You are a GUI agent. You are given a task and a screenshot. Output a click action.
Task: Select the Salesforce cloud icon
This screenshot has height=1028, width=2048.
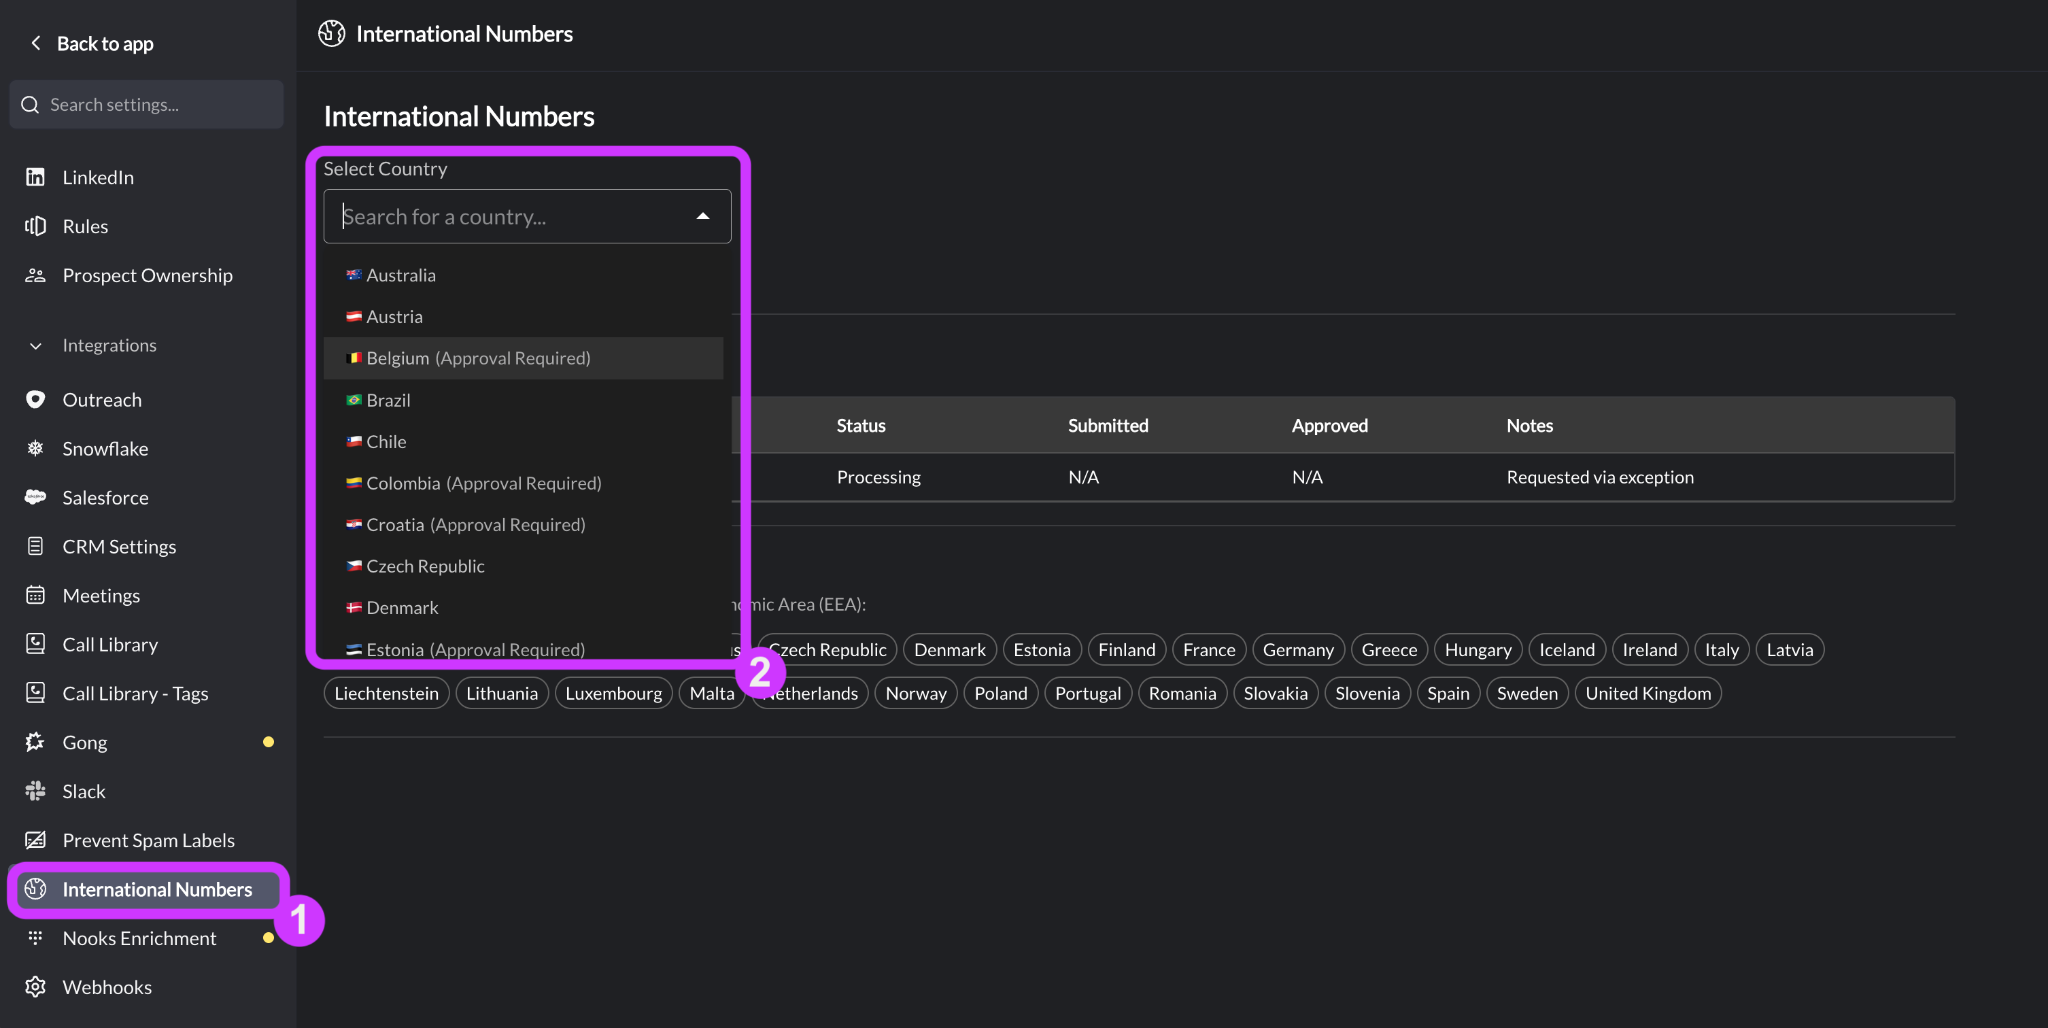coord(35,497)
